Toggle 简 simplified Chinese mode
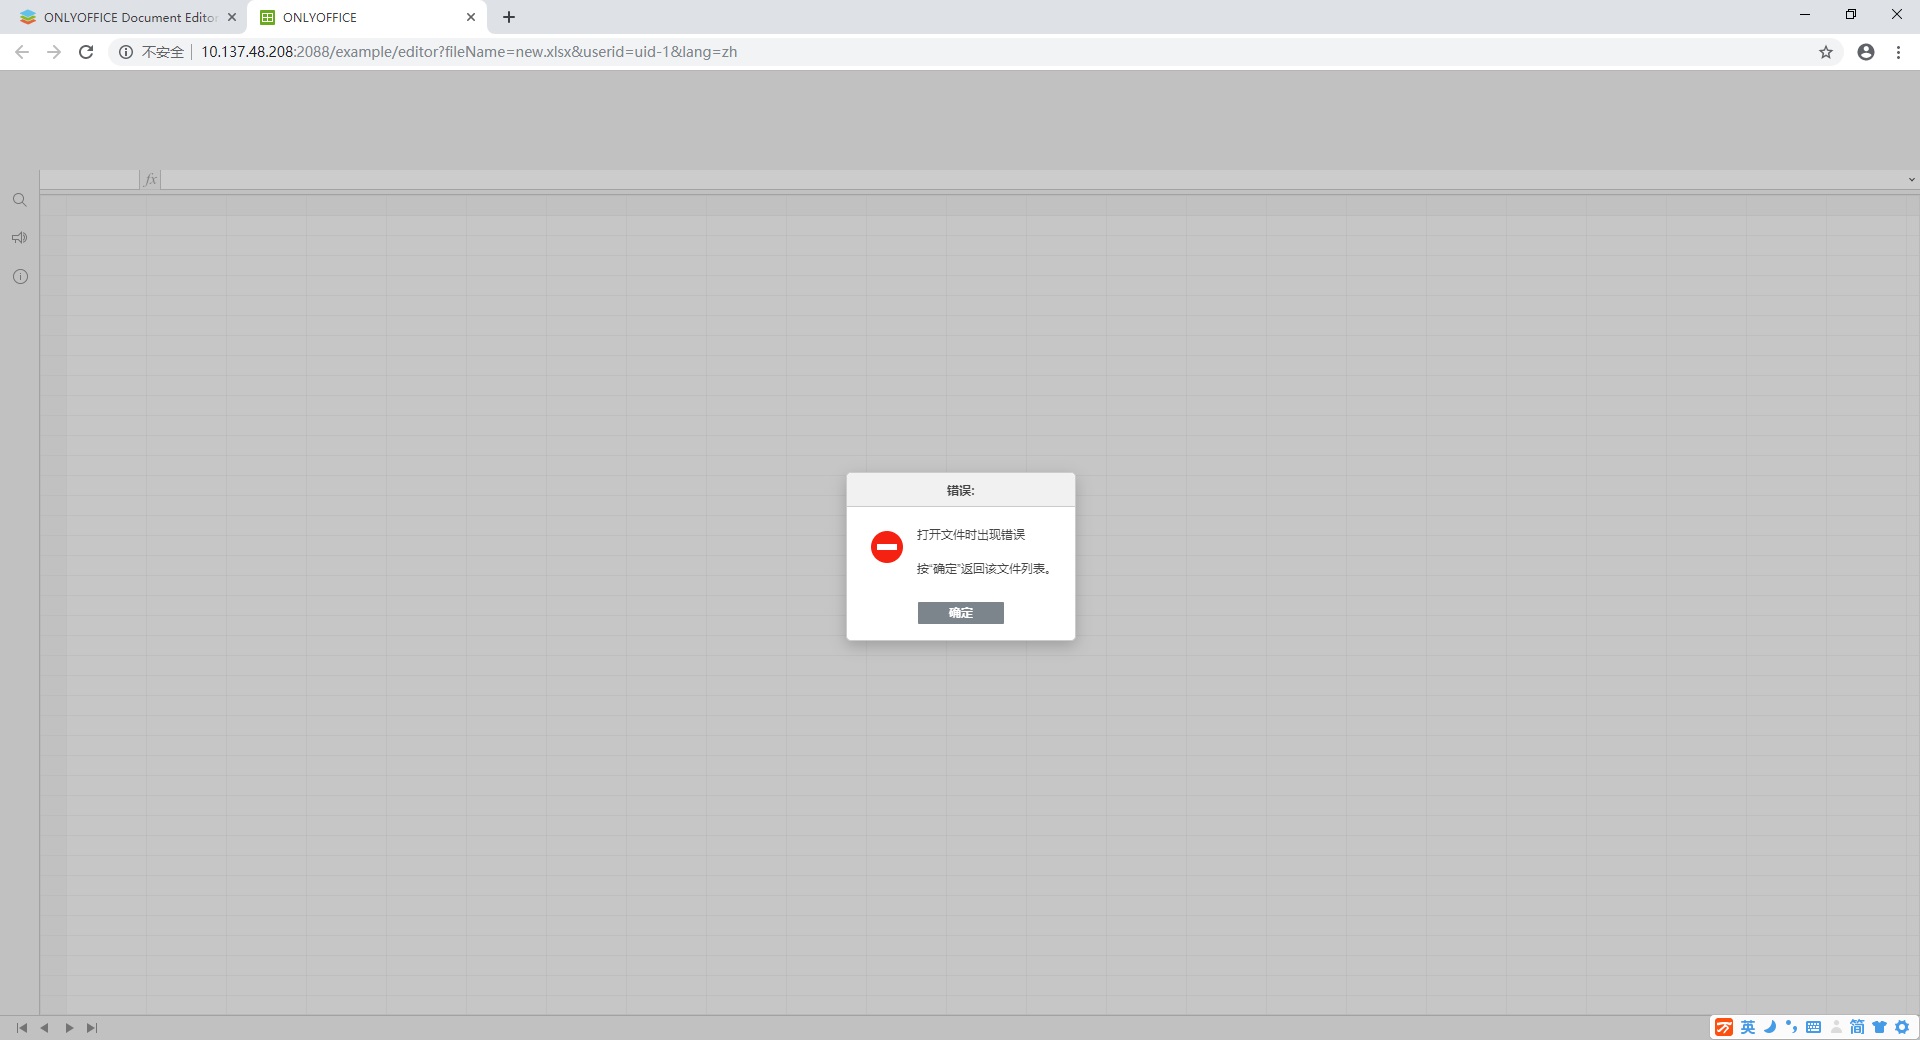Screen dimensions: 1920x1040 pyautogui.click(x=1857, y=1027)
